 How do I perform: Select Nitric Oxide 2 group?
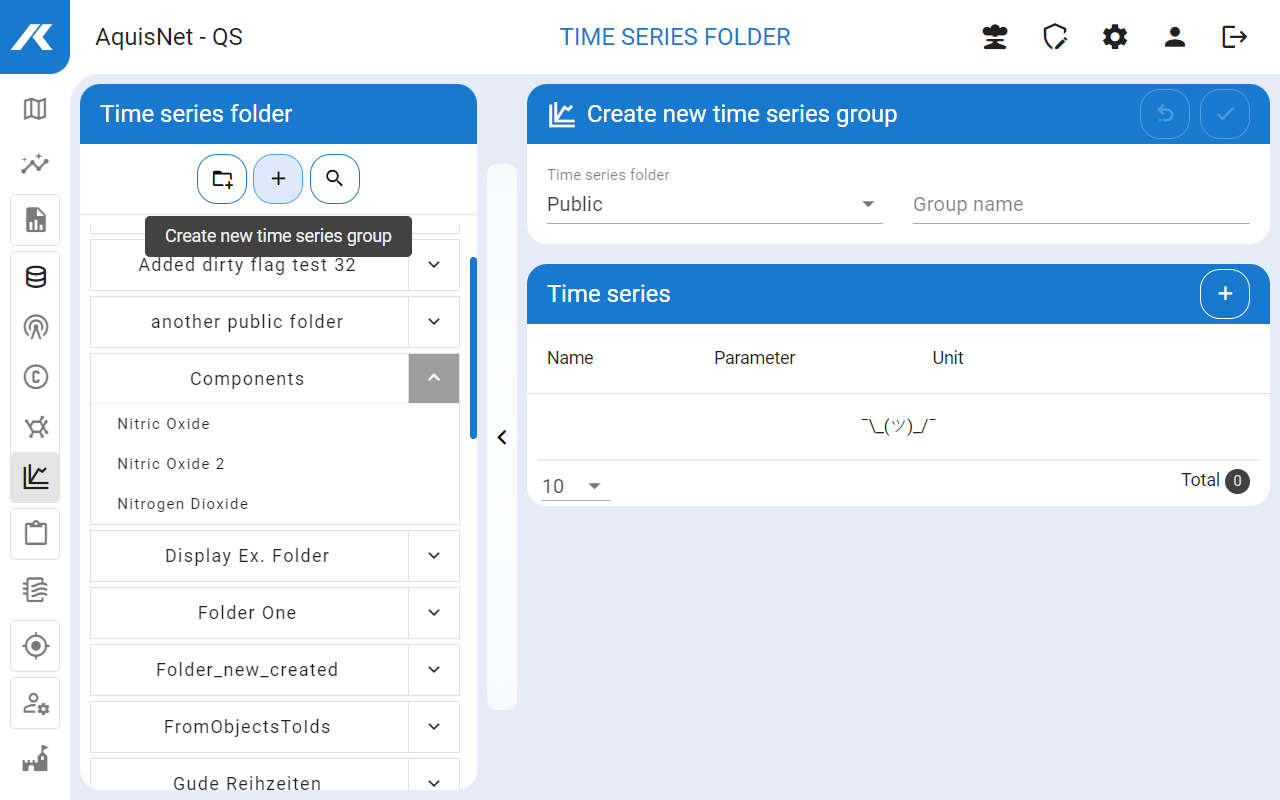tap(171, 464)
